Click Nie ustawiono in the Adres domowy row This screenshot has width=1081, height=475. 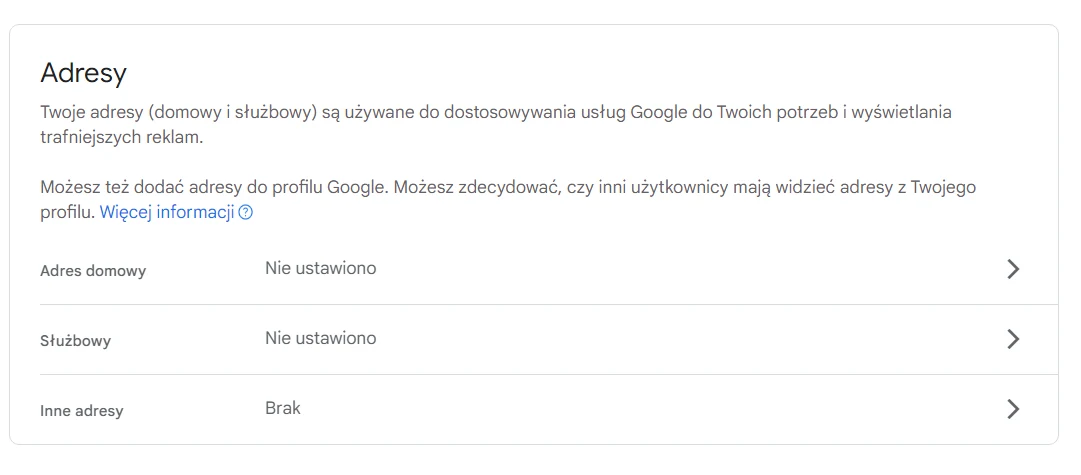[320, 268]
